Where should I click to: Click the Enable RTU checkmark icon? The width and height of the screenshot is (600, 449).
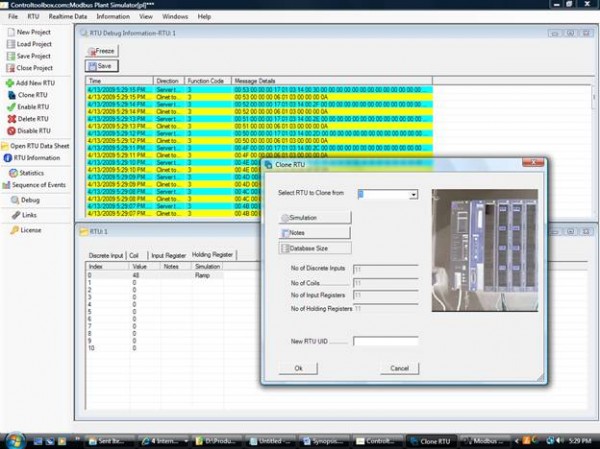pyautogui.click(x=10, y=106)
